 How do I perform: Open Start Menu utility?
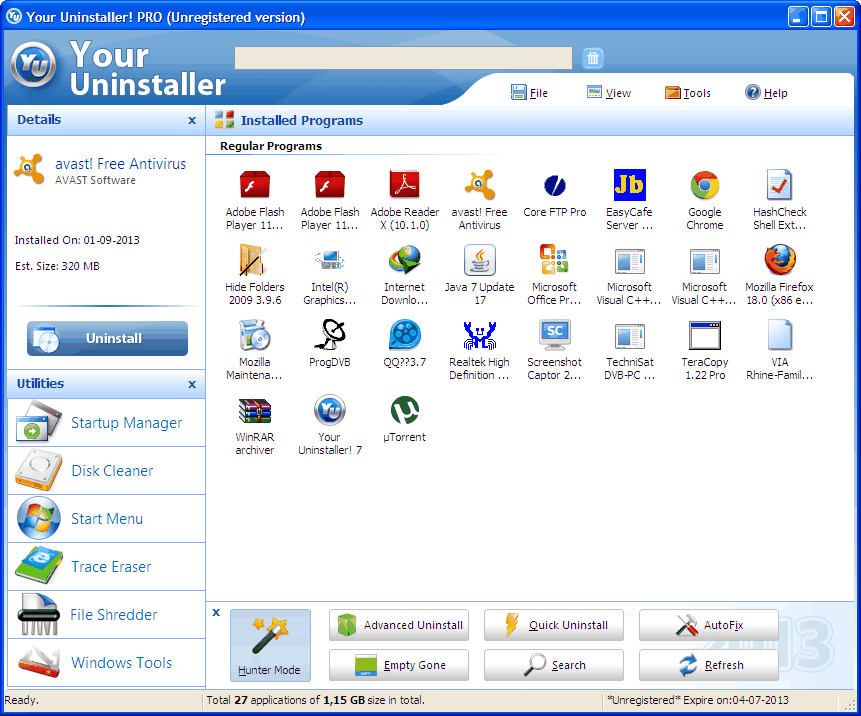coord(107,519)
